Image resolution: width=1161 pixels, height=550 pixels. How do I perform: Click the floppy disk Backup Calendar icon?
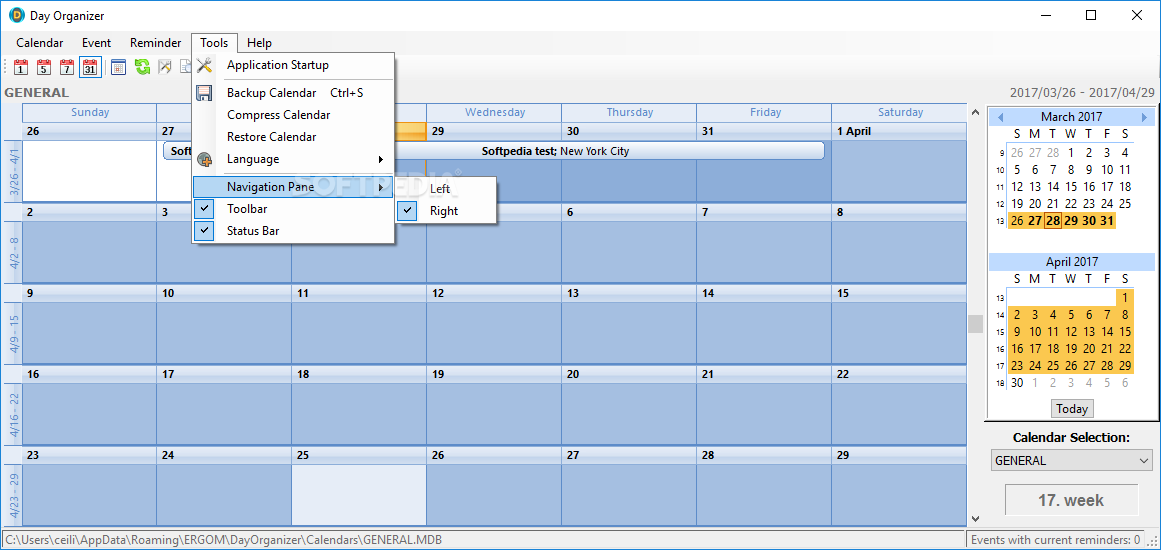click(x=204, y=93)
